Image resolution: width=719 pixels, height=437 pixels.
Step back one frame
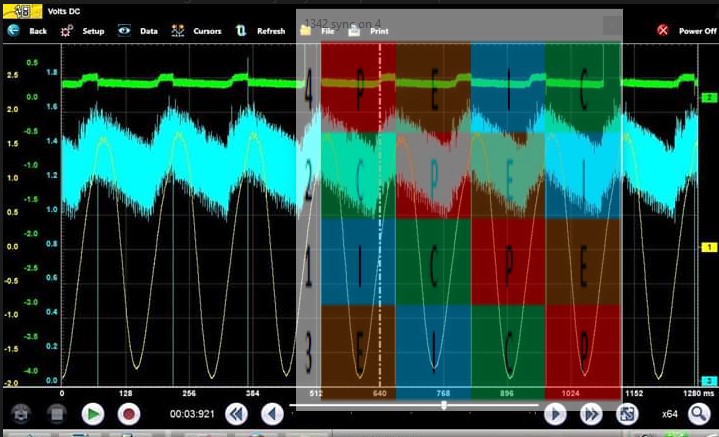(x=272, y=413)
